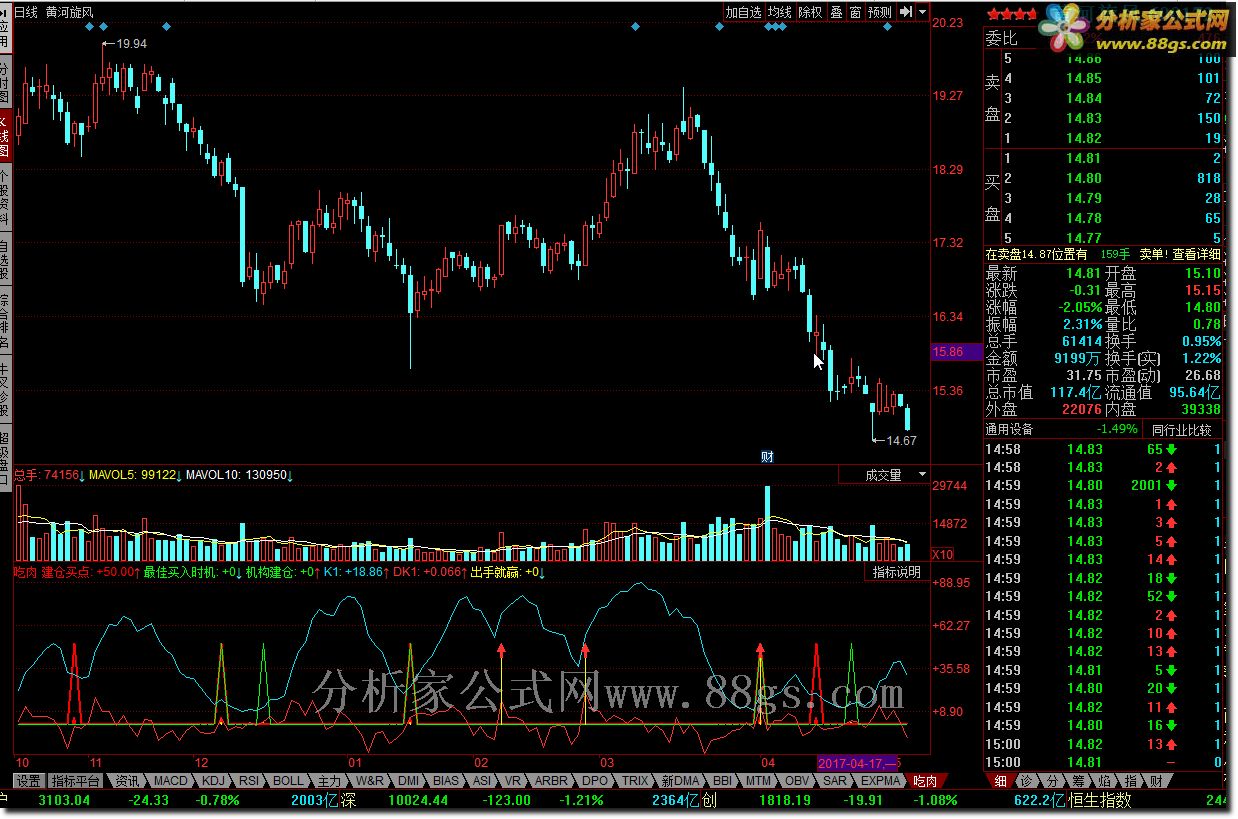Screen dimensions: 1238x819
Task: Switch indicator to BIAS
Action: 446,781
